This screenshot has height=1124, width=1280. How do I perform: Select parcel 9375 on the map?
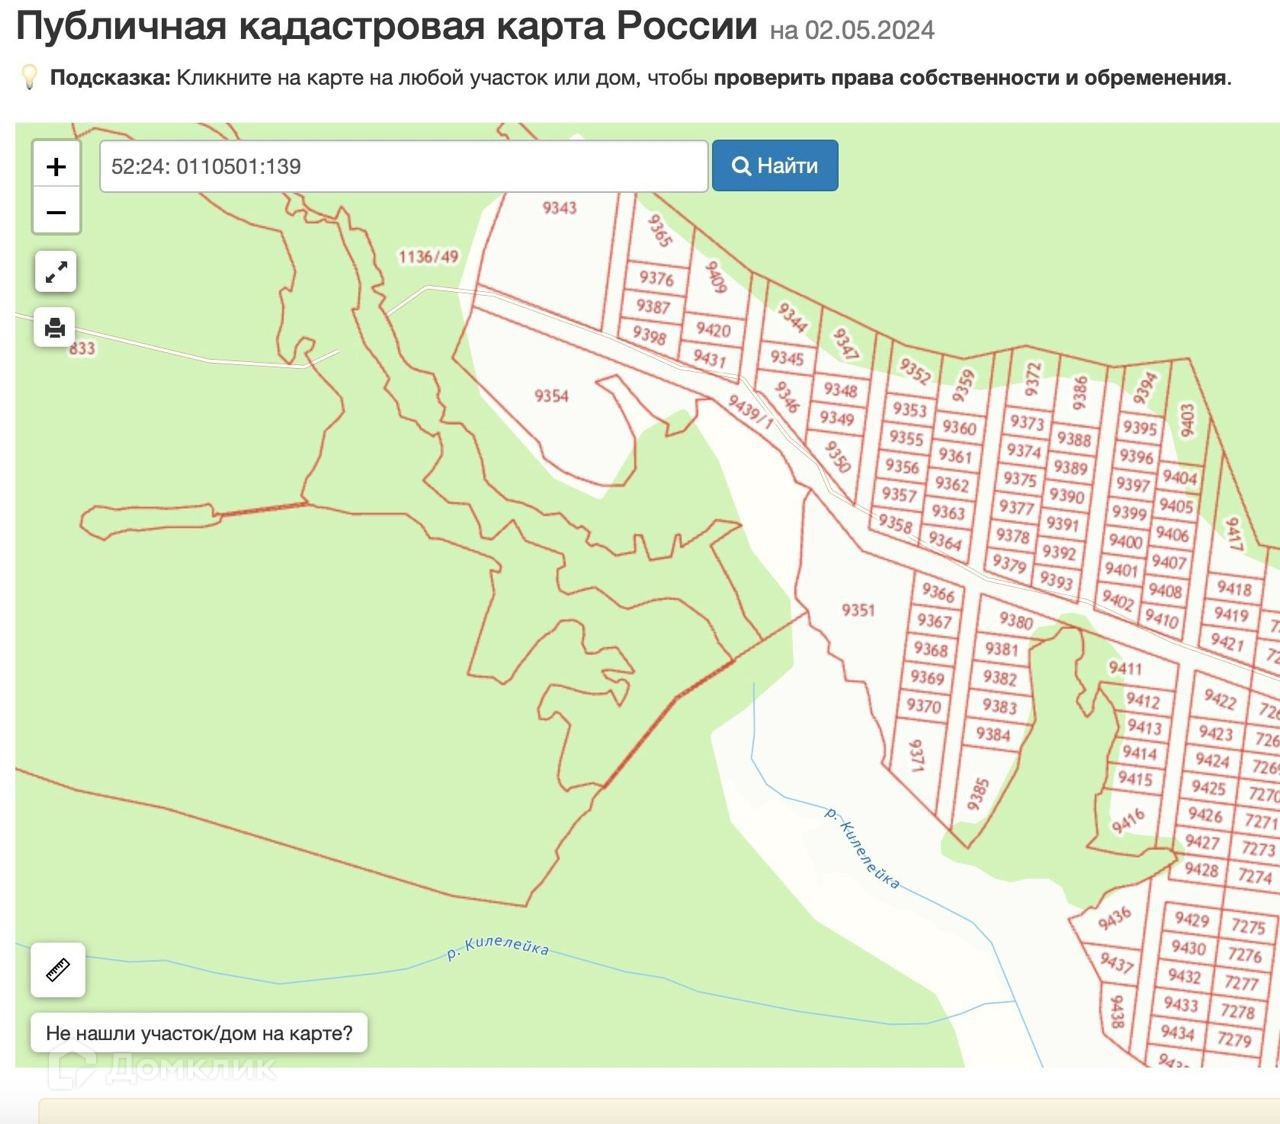(1020, 479)
